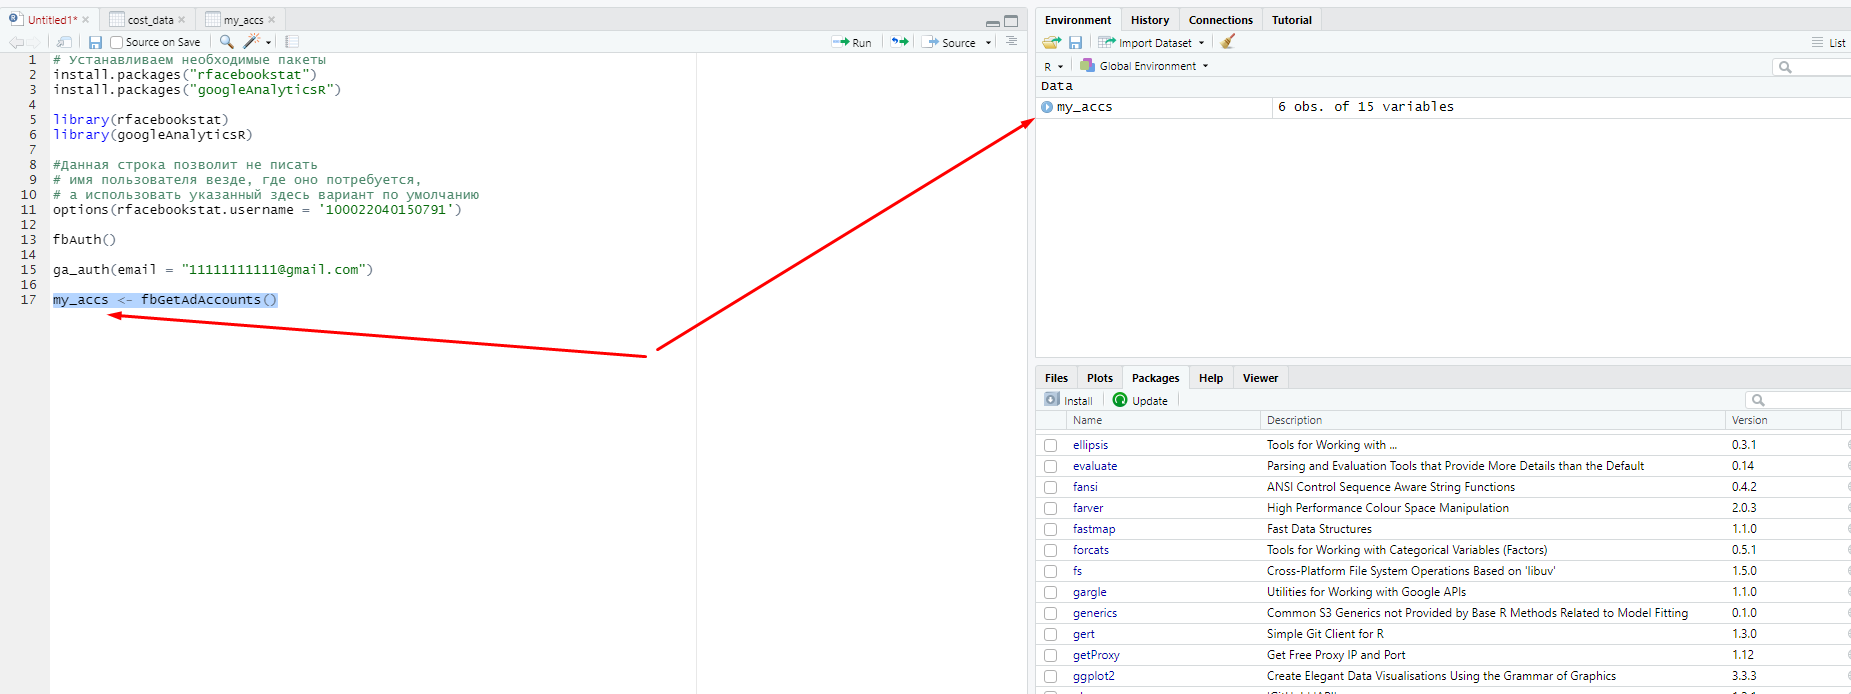Click the compile report notebook icon
Screen dimensions: 1851x694
tap(292, 42)
